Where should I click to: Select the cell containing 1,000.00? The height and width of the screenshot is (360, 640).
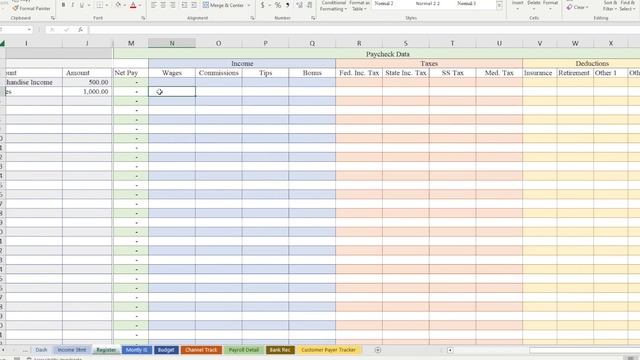point(87,91)
